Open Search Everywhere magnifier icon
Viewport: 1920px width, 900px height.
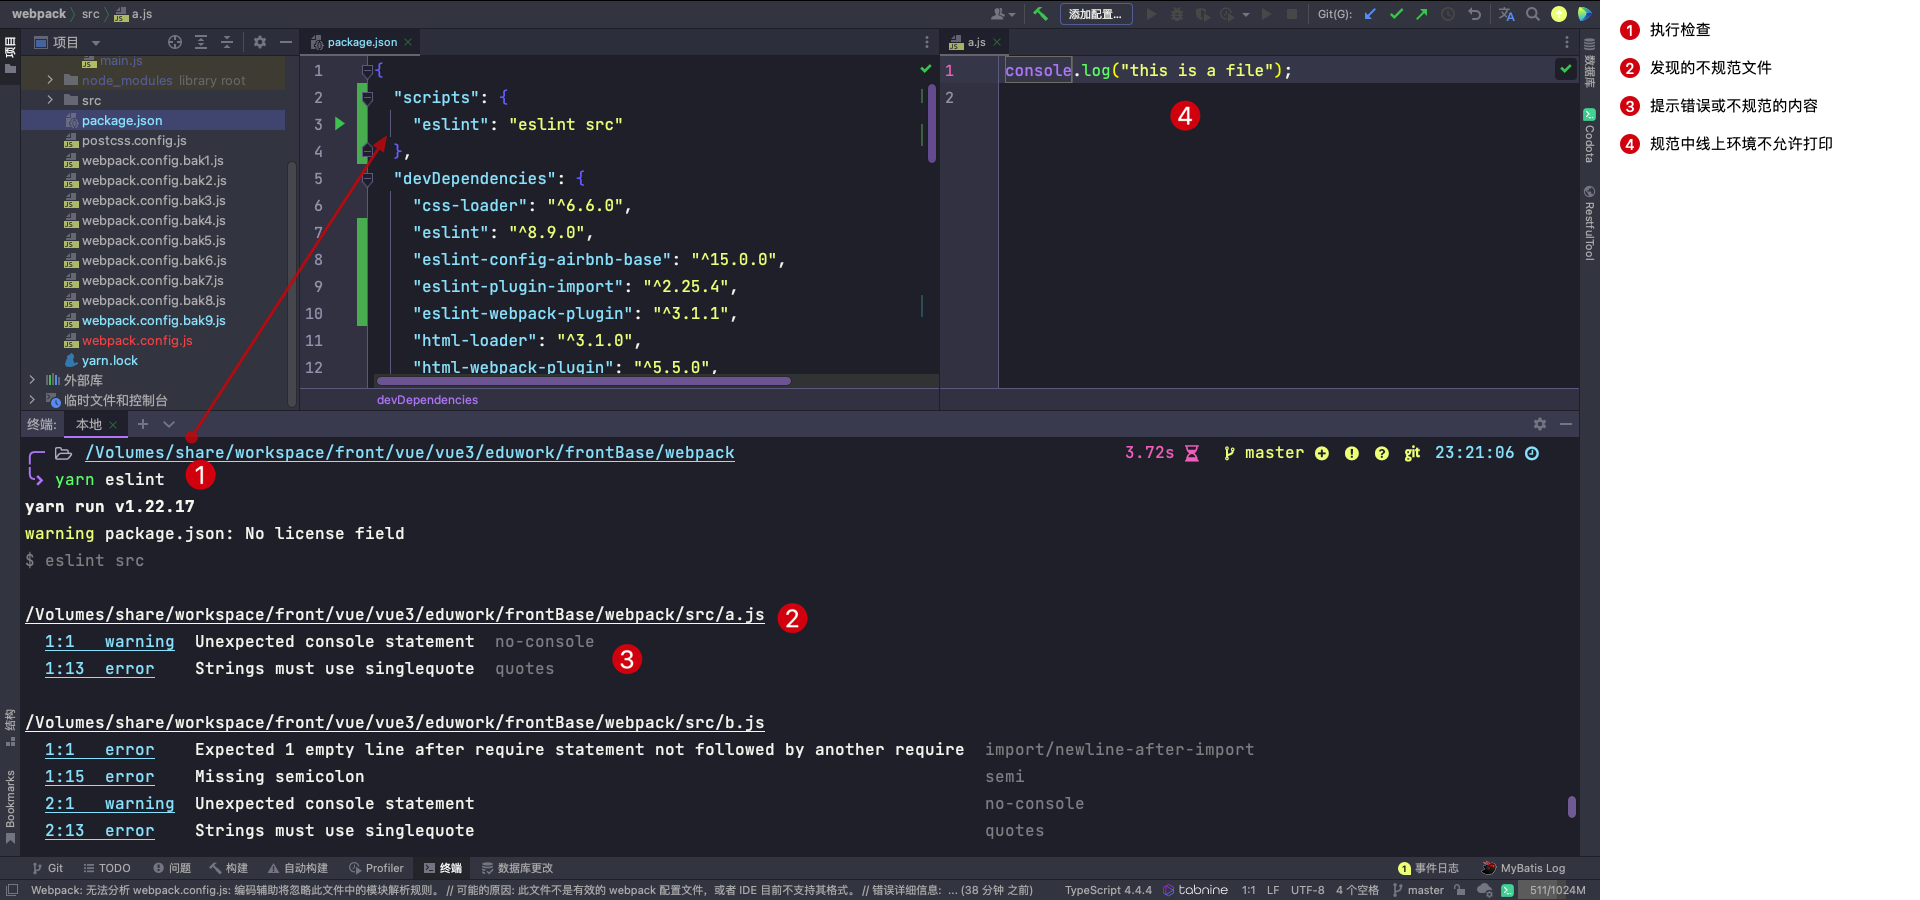(1533, 14)
